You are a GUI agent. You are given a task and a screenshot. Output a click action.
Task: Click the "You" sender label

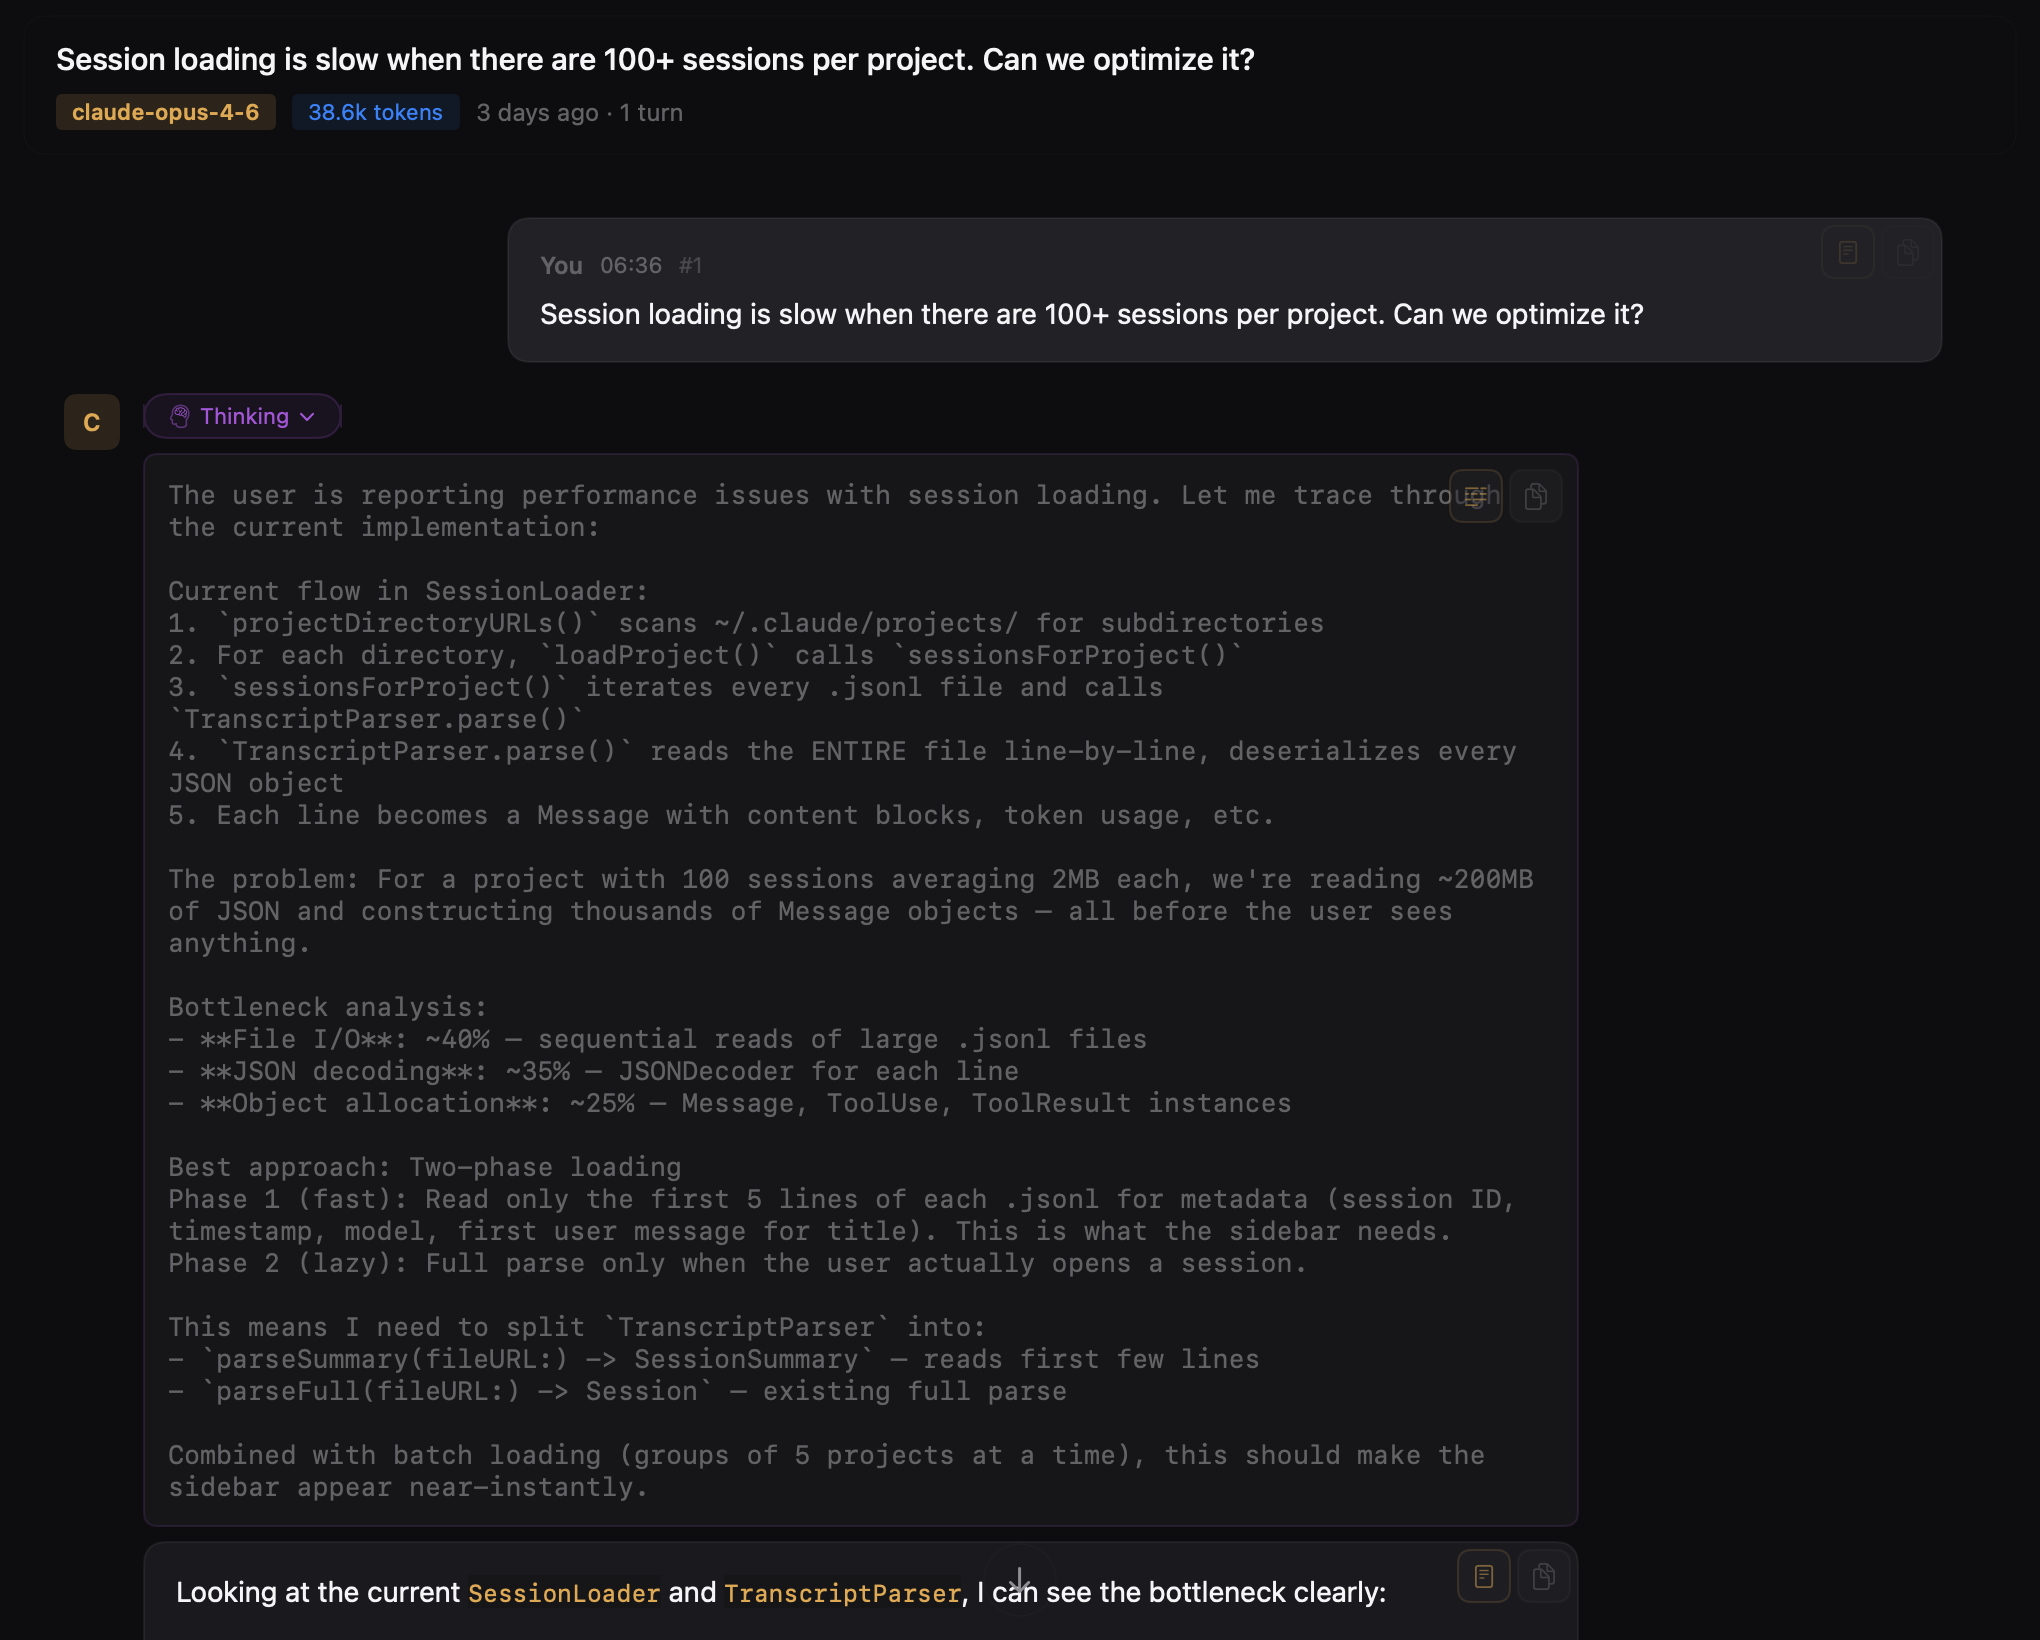(561, 265)
